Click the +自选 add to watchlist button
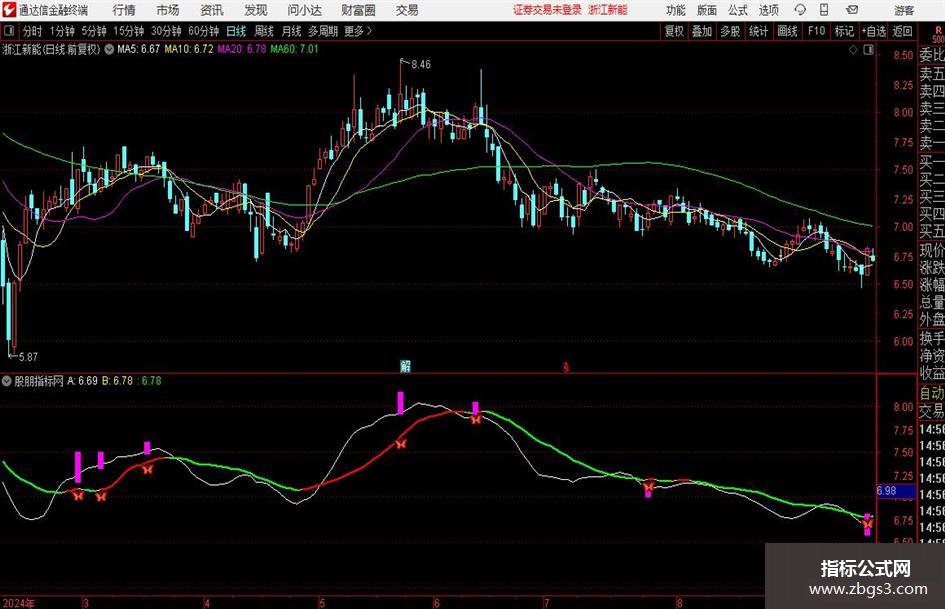Screen dimensions: 945x609 (x=873, y=31)
